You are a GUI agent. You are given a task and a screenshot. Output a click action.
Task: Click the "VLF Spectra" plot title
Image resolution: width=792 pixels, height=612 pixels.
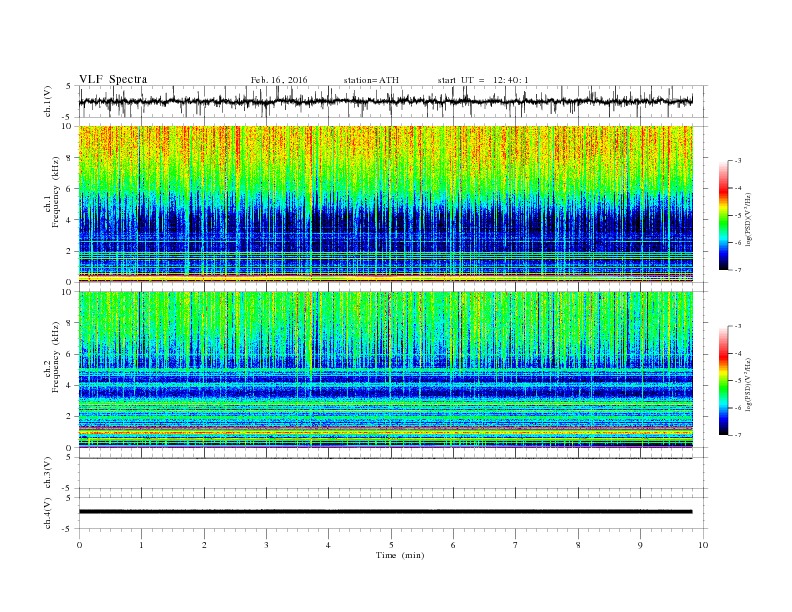(x=113, y=79)
